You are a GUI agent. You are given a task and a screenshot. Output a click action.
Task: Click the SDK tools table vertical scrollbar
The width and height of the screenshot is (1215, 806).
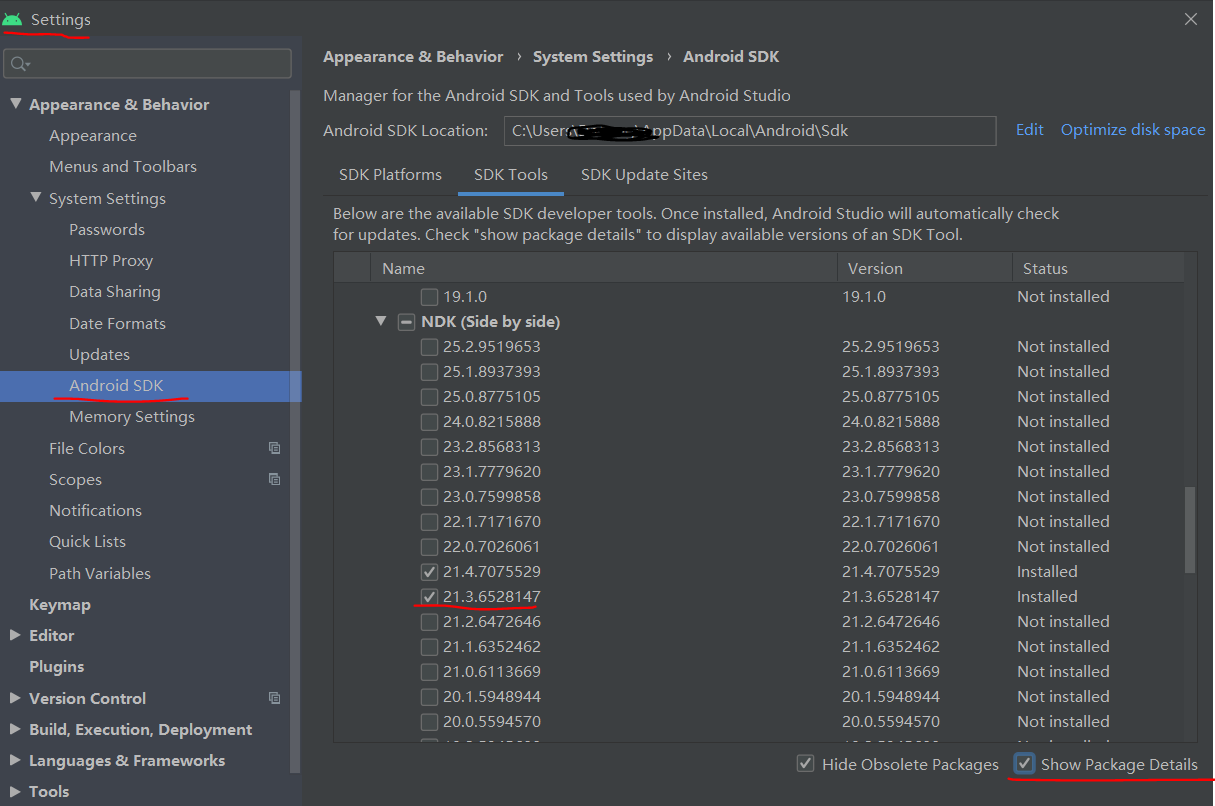point(1190,530)
